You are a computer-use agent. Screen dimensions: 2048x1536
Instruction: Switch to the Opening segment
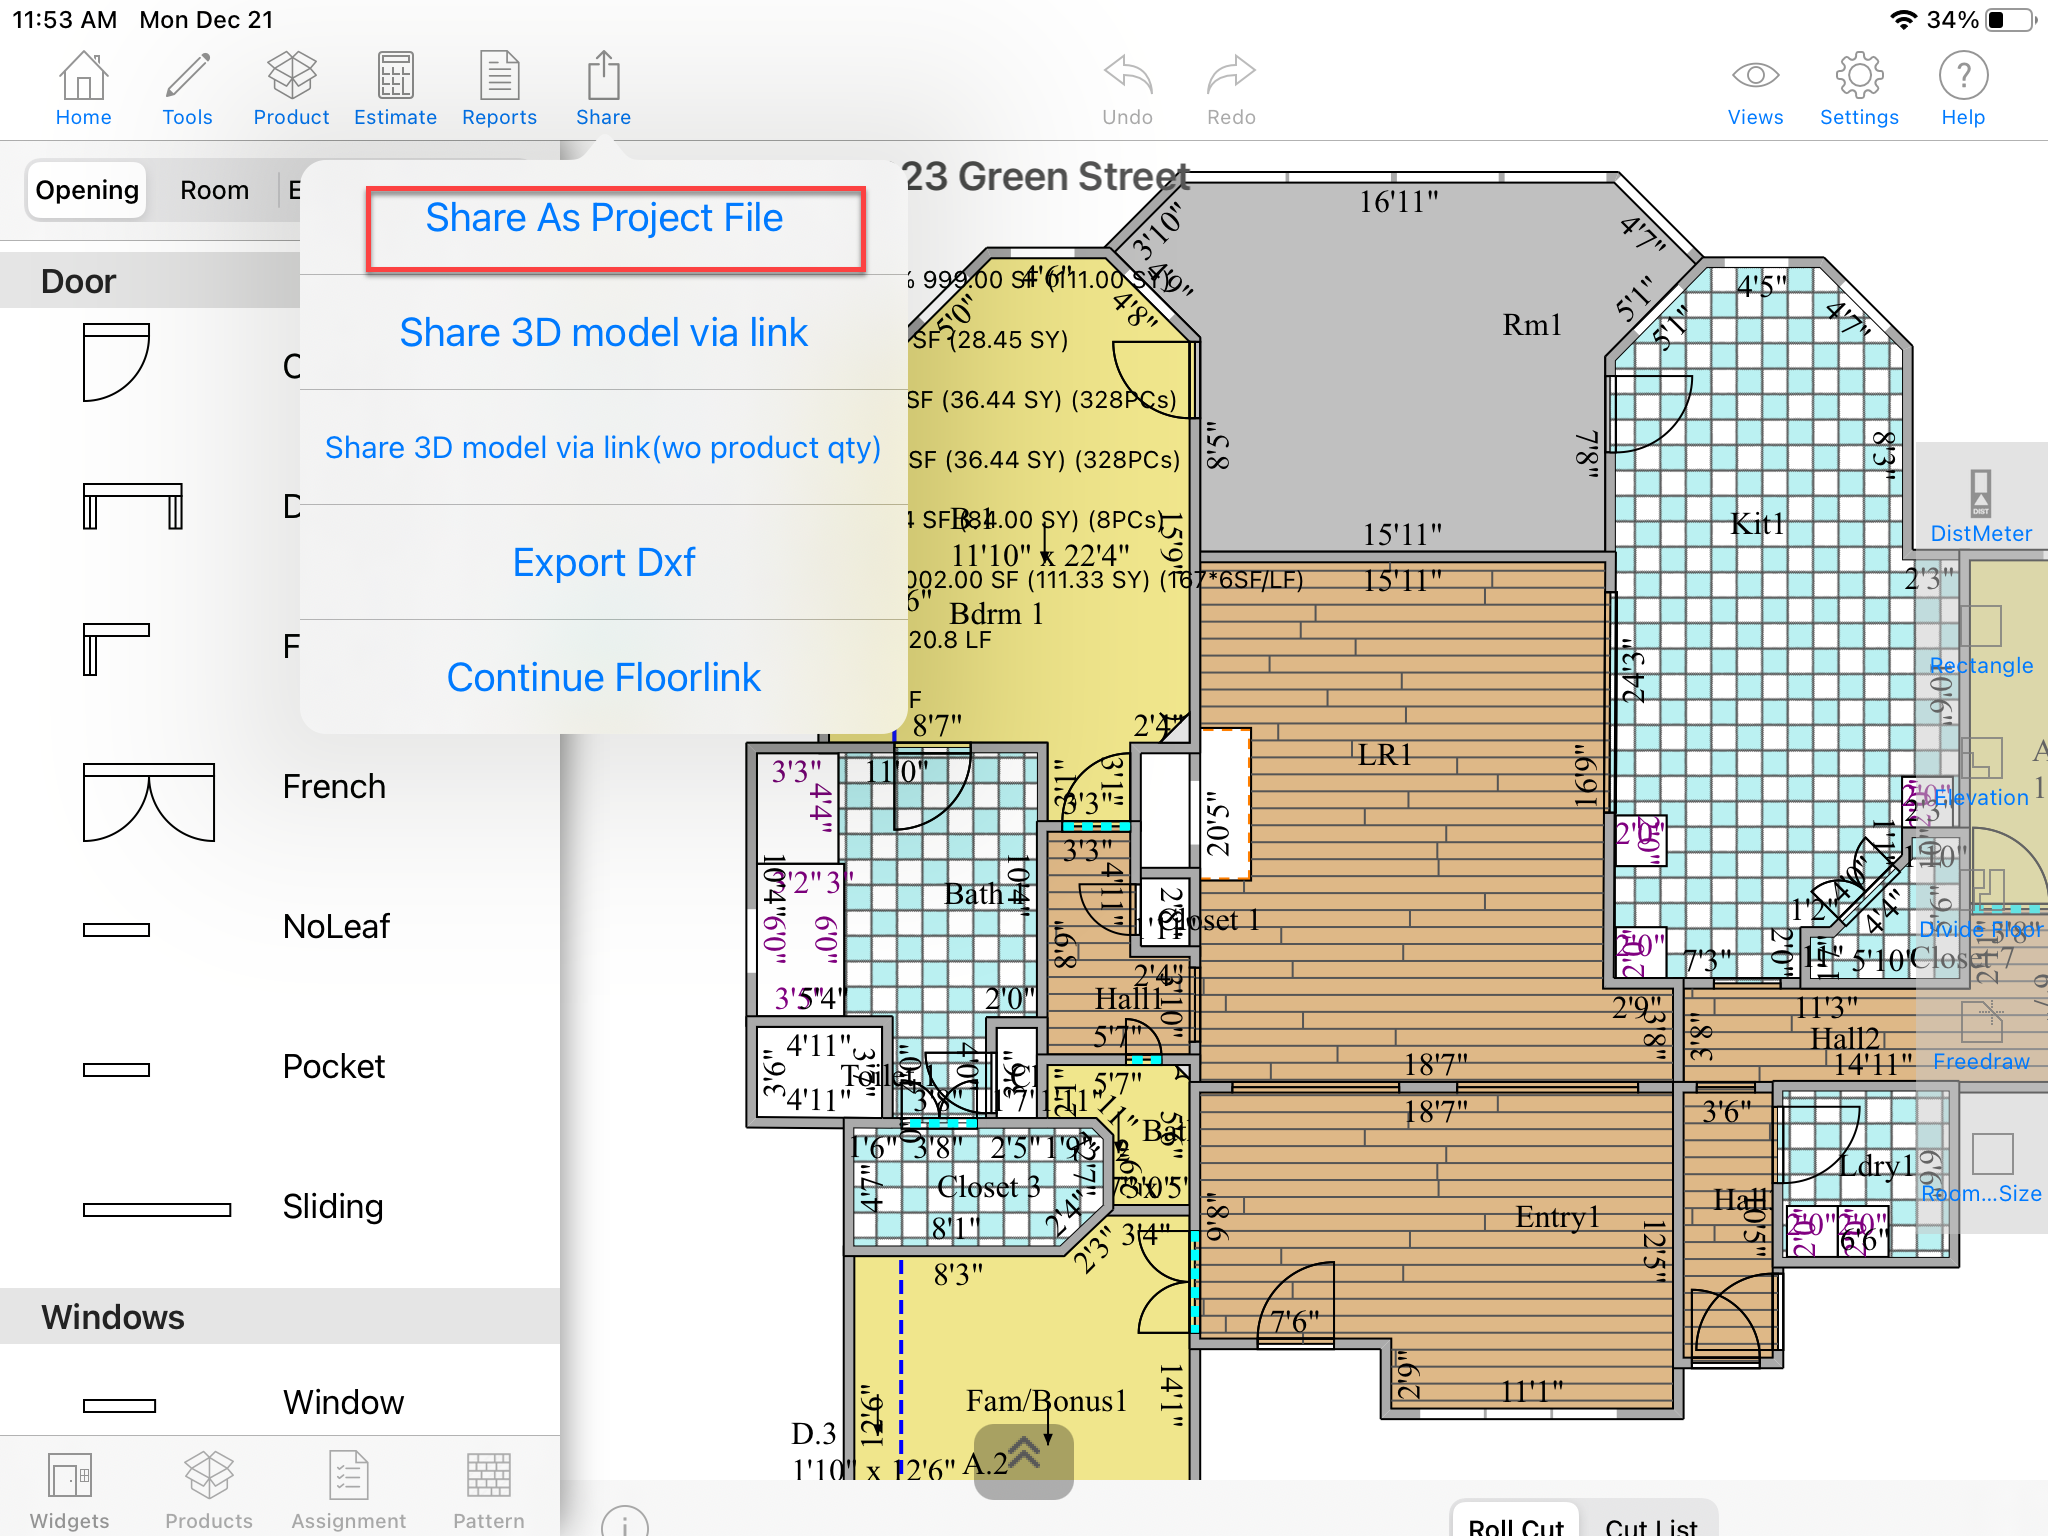pyautogui.click(x=87, y=190)
